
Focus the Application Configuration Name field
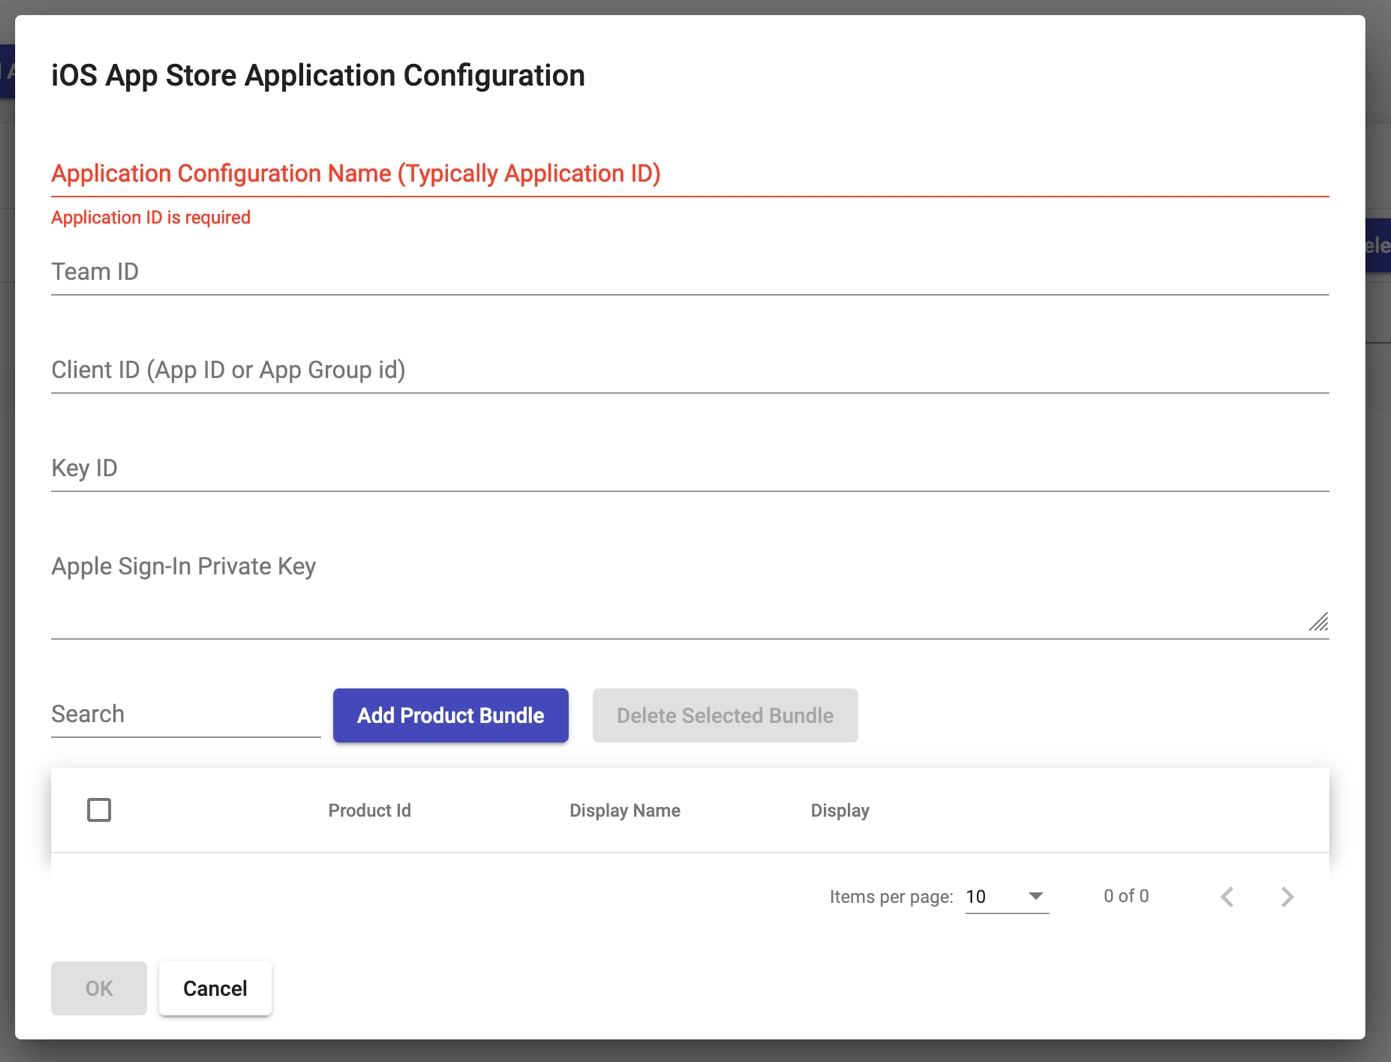pyautogui.click(x=689, y=174)
